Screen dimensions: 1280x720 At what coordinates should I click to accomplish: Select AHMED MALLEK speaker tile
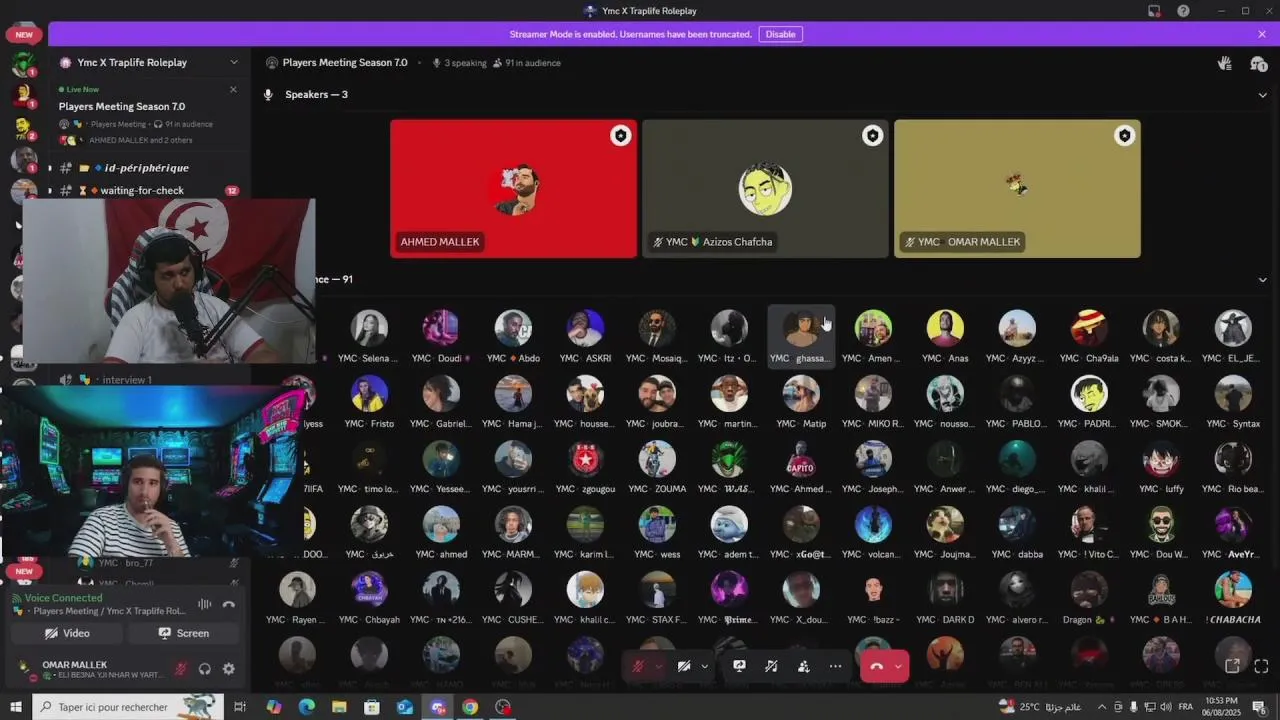tap(513, 189)
